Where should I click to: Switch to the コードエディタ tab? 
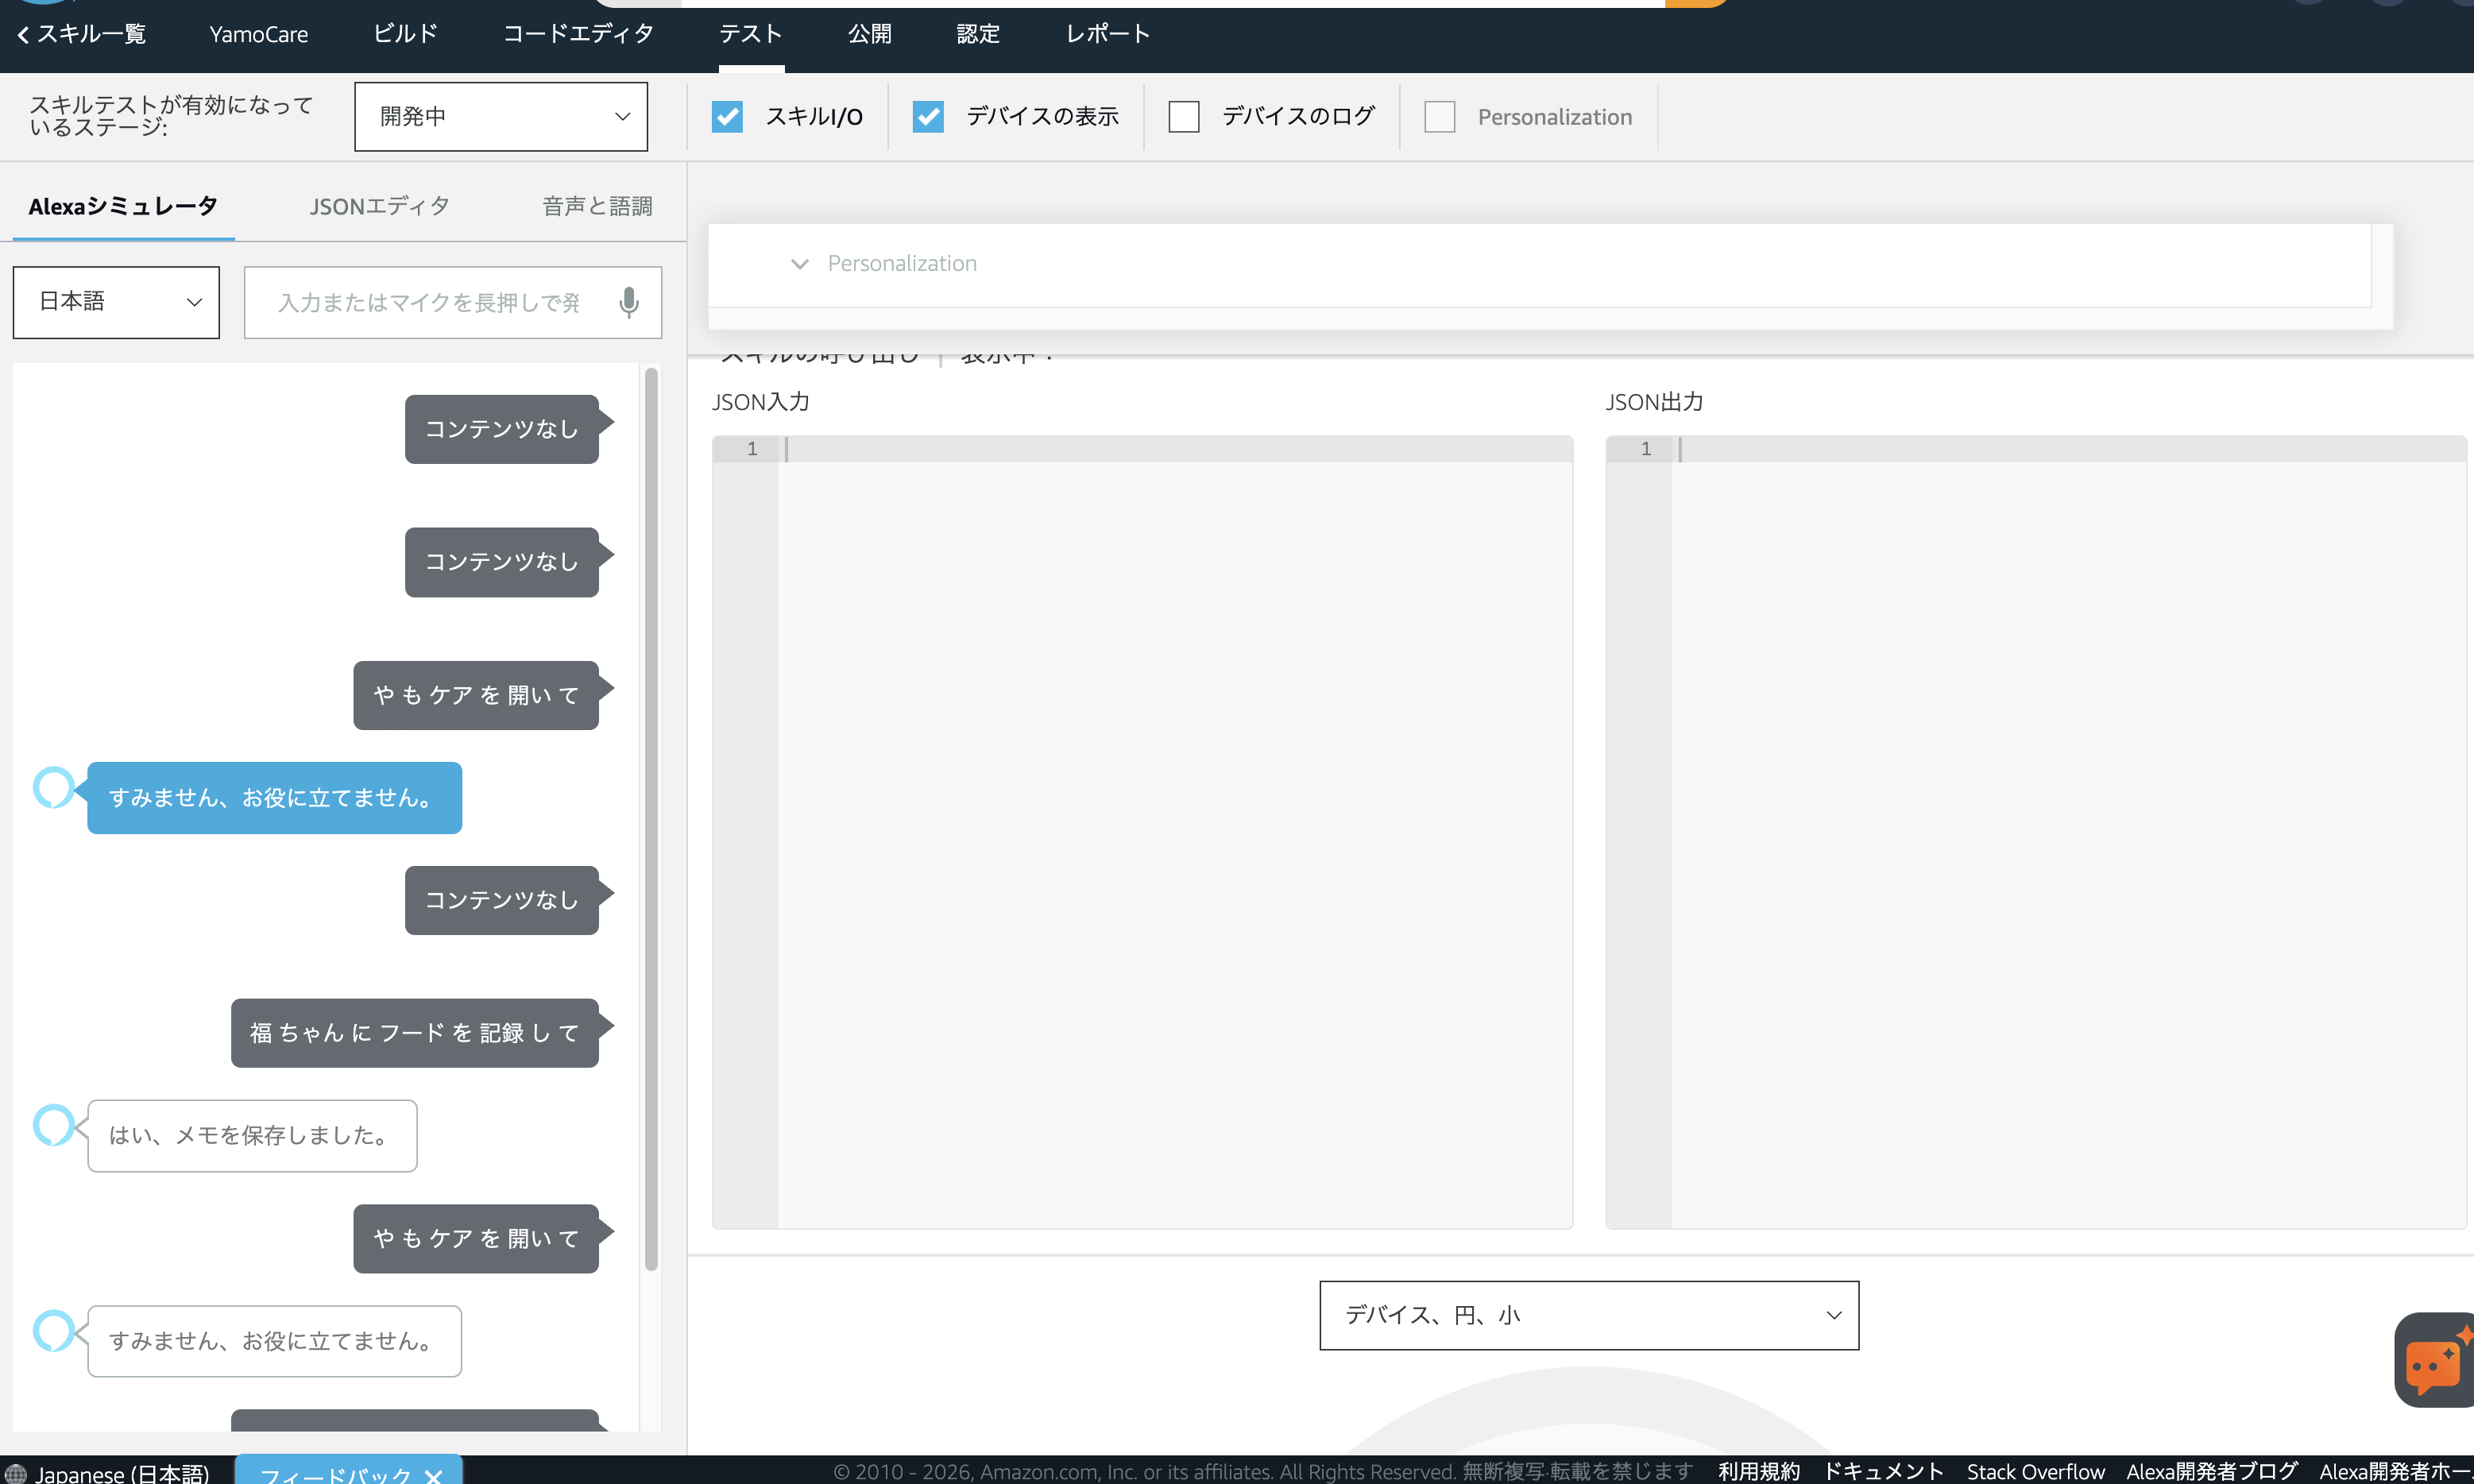(x=578, y=34)
